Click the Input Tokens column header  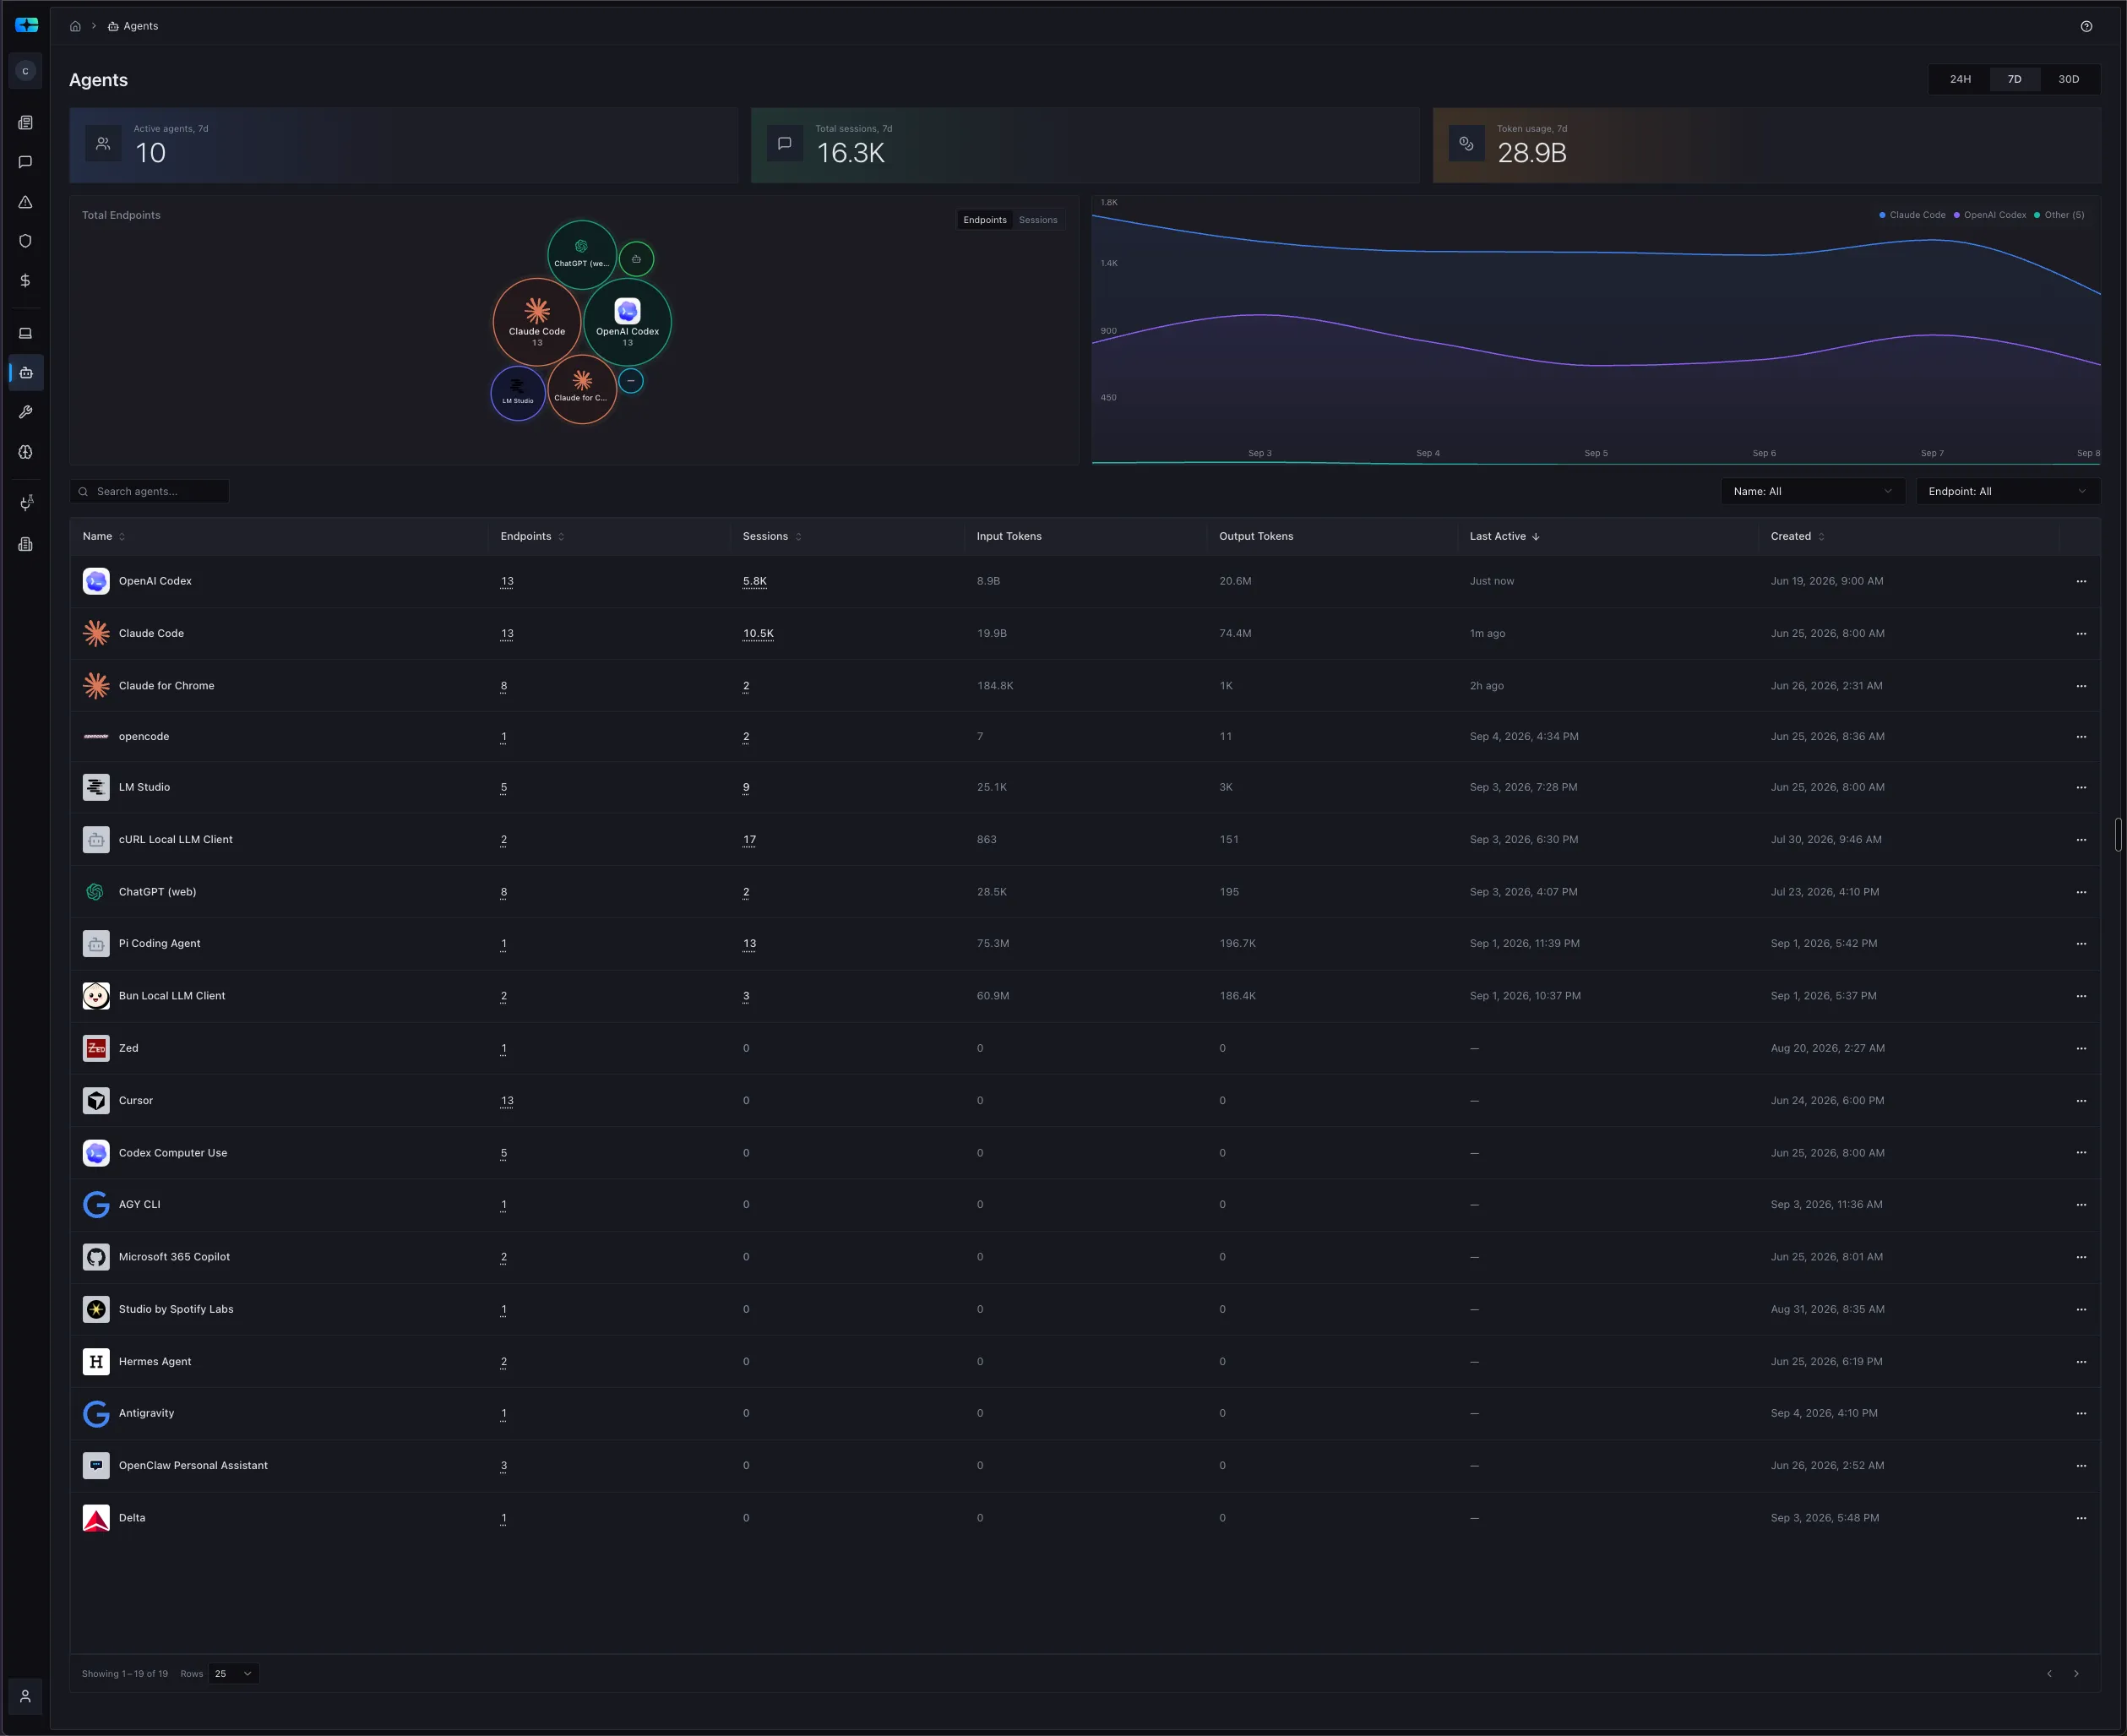click(x=1009, y=536)
